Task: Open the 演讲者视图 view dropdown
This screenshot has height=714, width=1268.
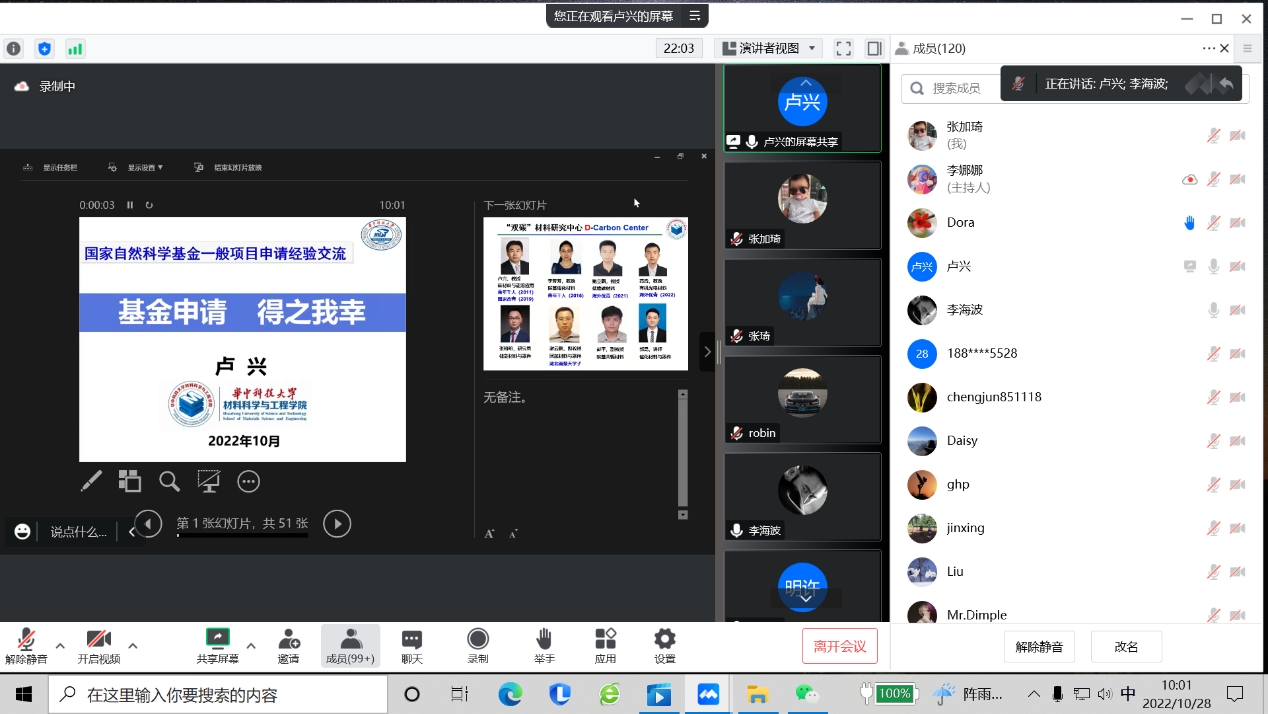Action: tap(768, 48)
